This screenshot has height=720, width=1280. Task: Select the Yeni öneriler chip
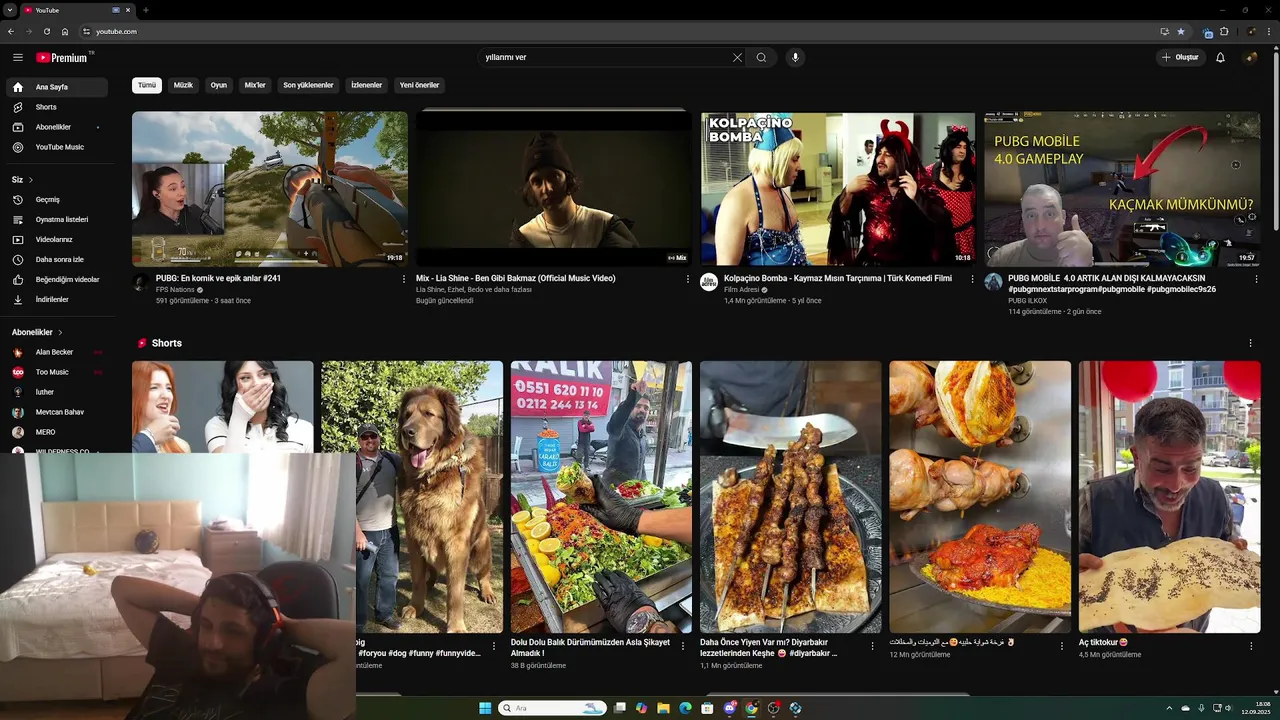point(419,85)
